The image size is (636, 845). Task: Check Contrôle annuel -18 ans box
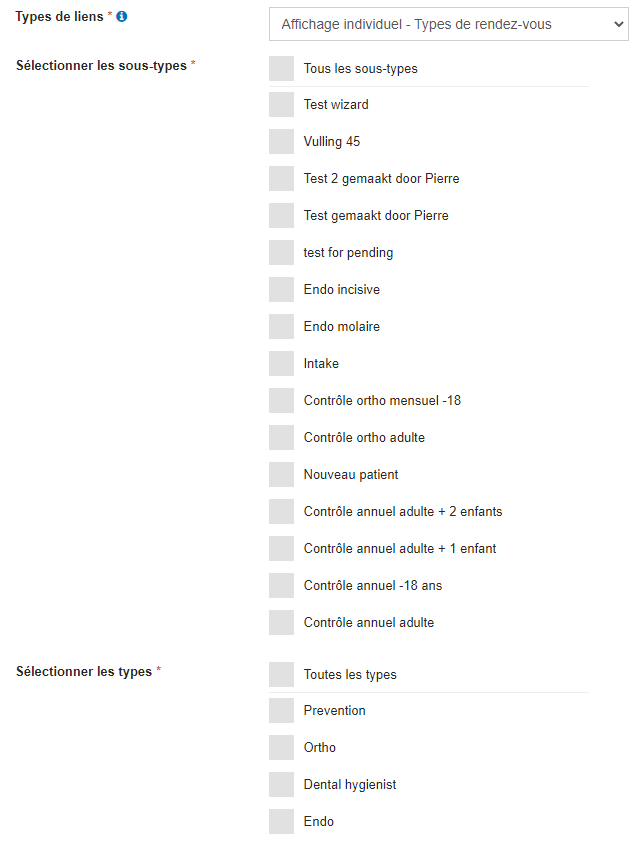tap(281, 586)
